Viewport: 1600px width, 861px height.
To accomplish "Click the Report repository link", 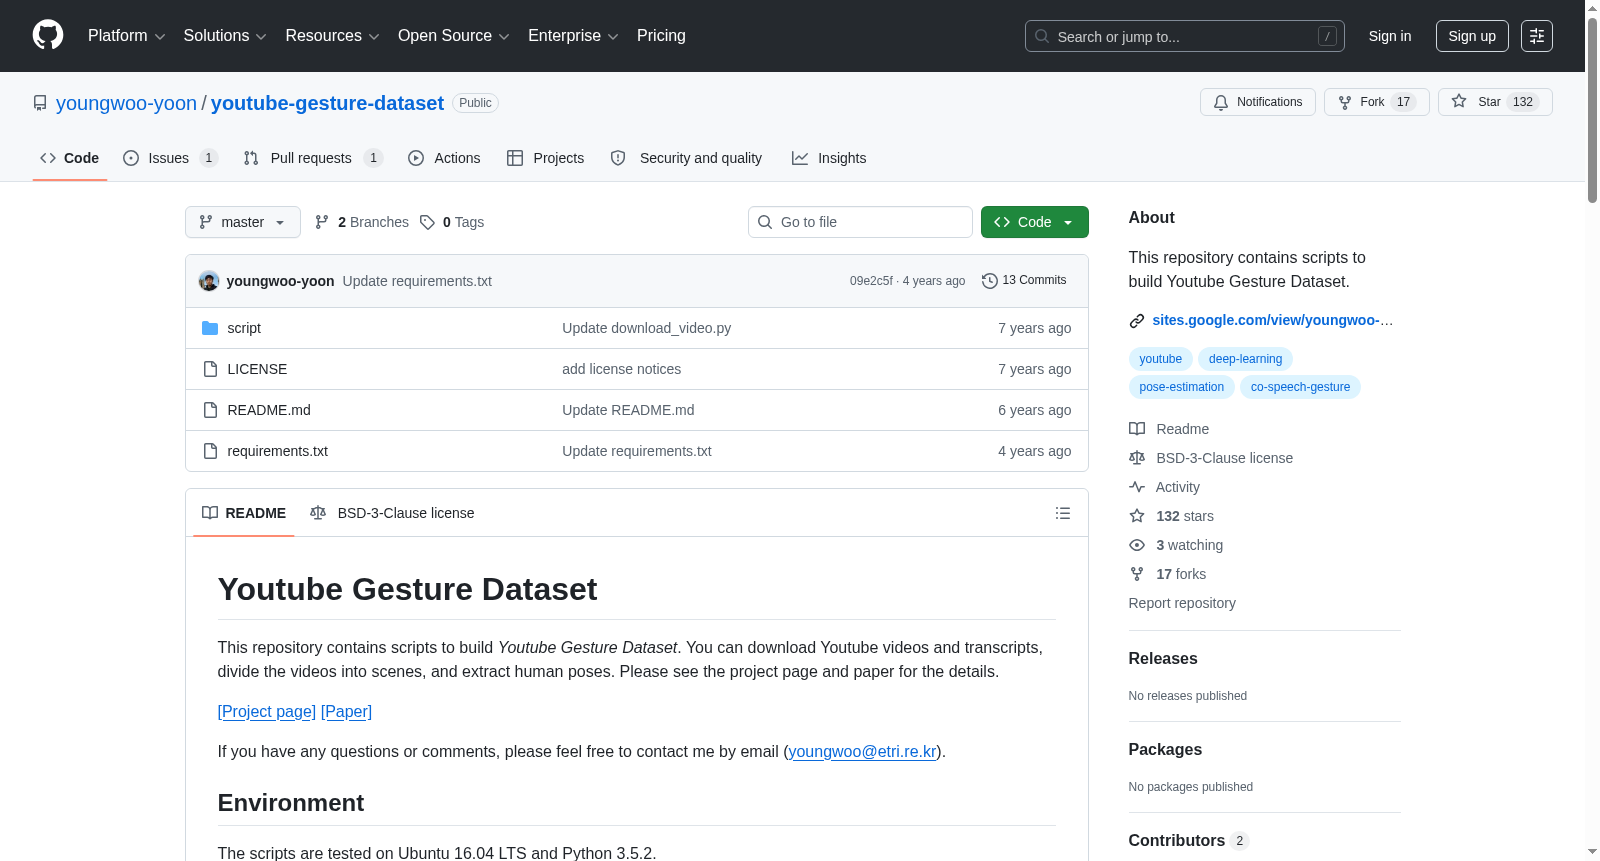I will point(1182,603).
